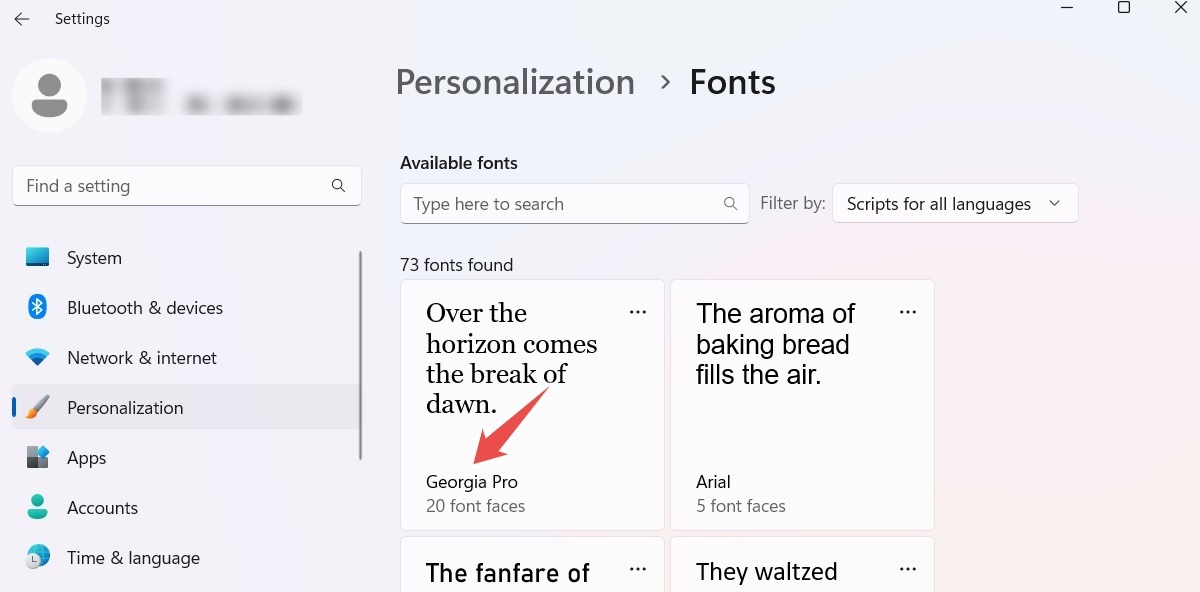This screenshot has width=1200, height=592.
Task: Click the Accounts person icon
Action: click(37, 507)
